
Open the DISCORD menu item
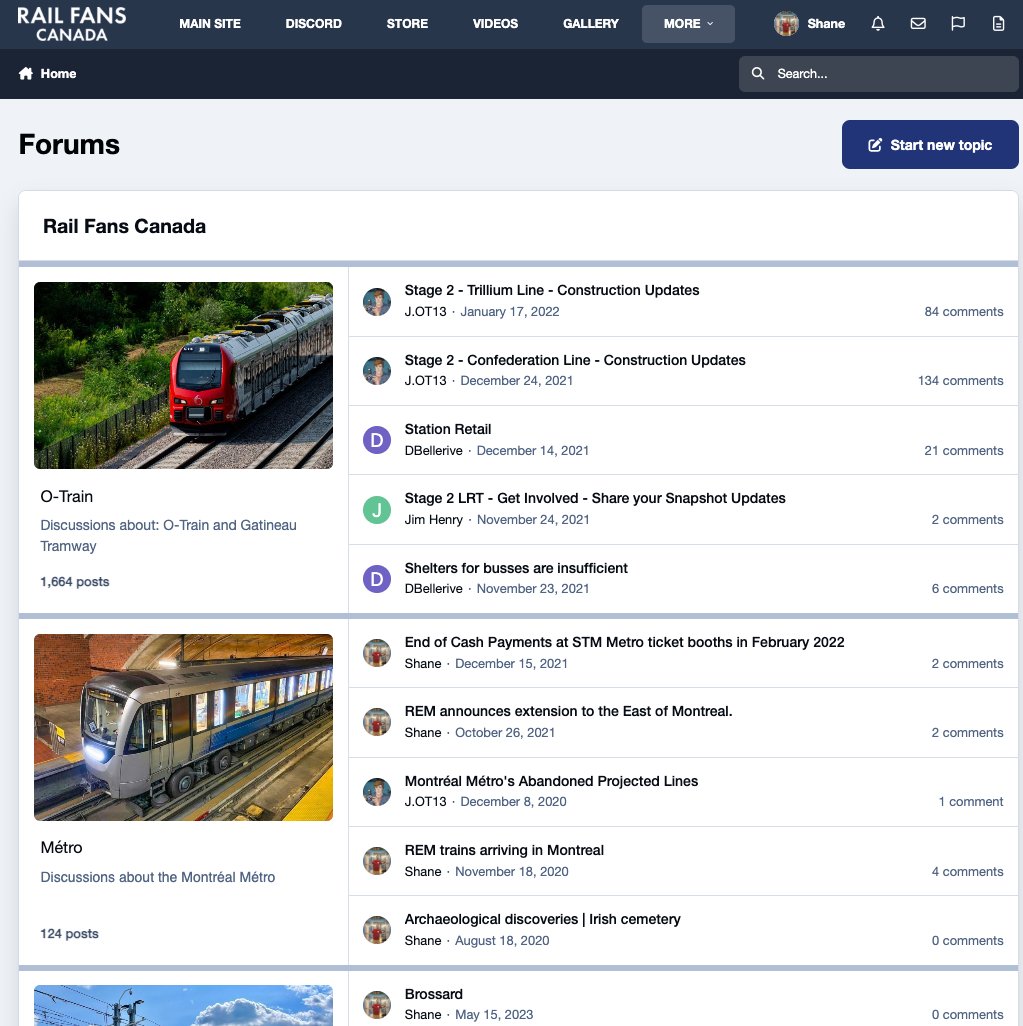click(x=314, y=24)
